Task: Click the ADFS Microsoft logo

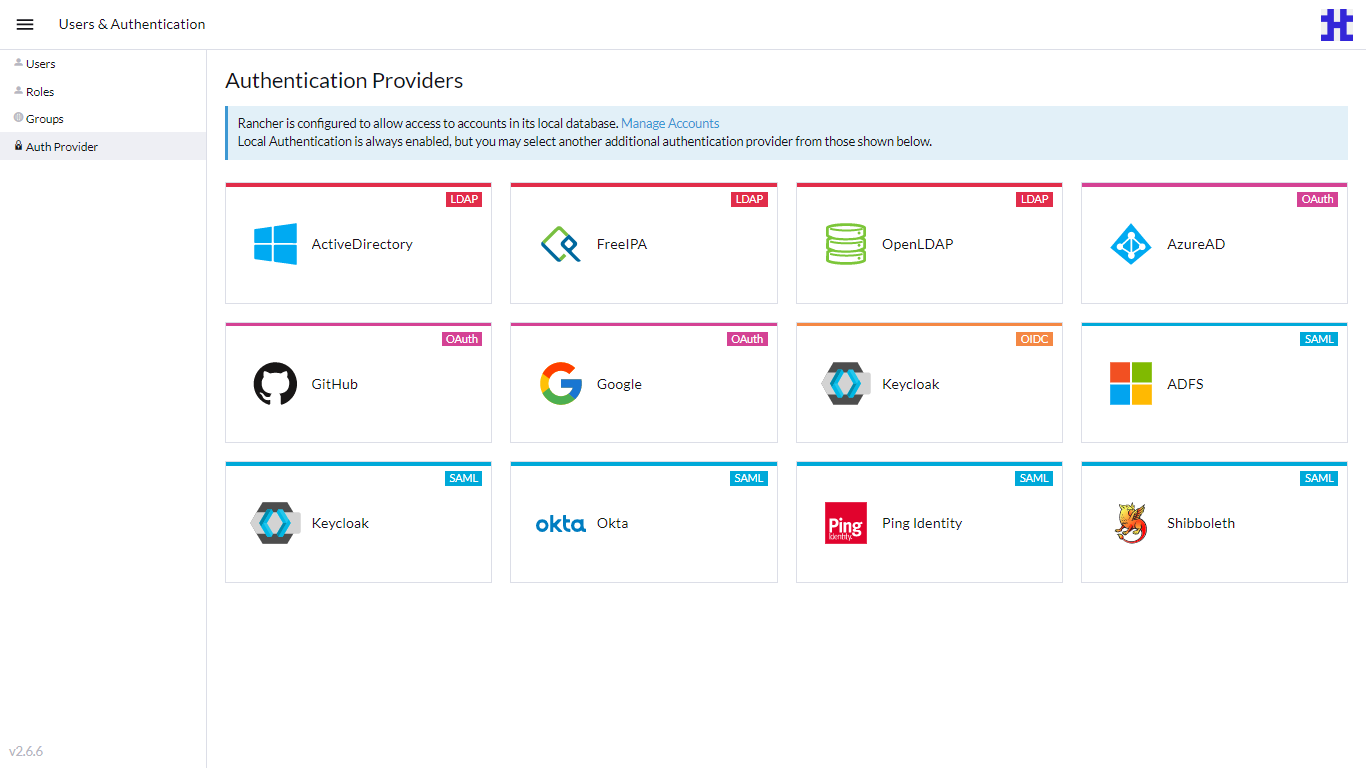Action: pyautogui.click(x=1131, y=384)
